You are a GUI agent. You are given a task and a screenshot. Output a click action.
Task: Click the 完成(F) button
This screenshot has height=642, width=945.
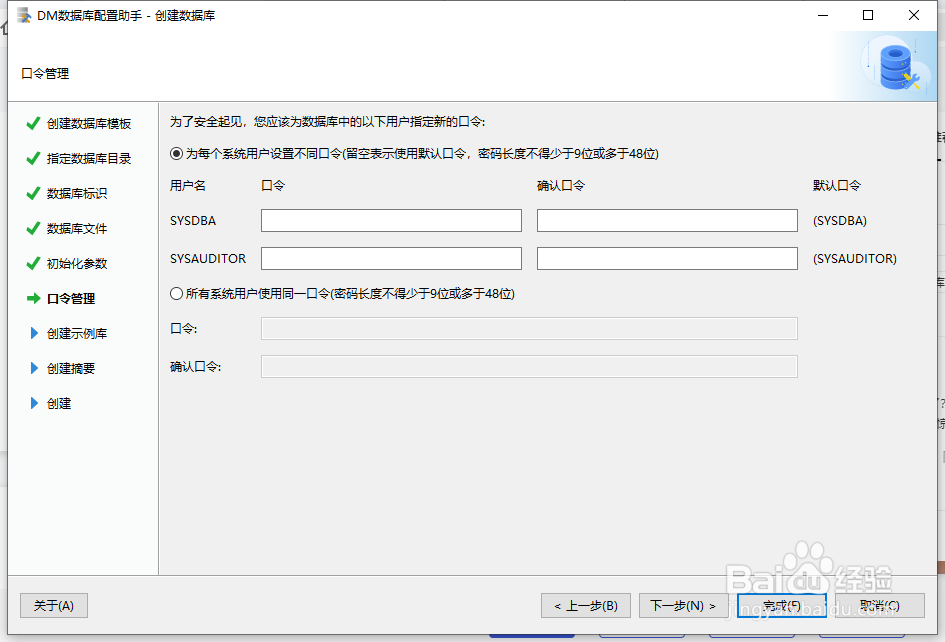tap(781, 605)
